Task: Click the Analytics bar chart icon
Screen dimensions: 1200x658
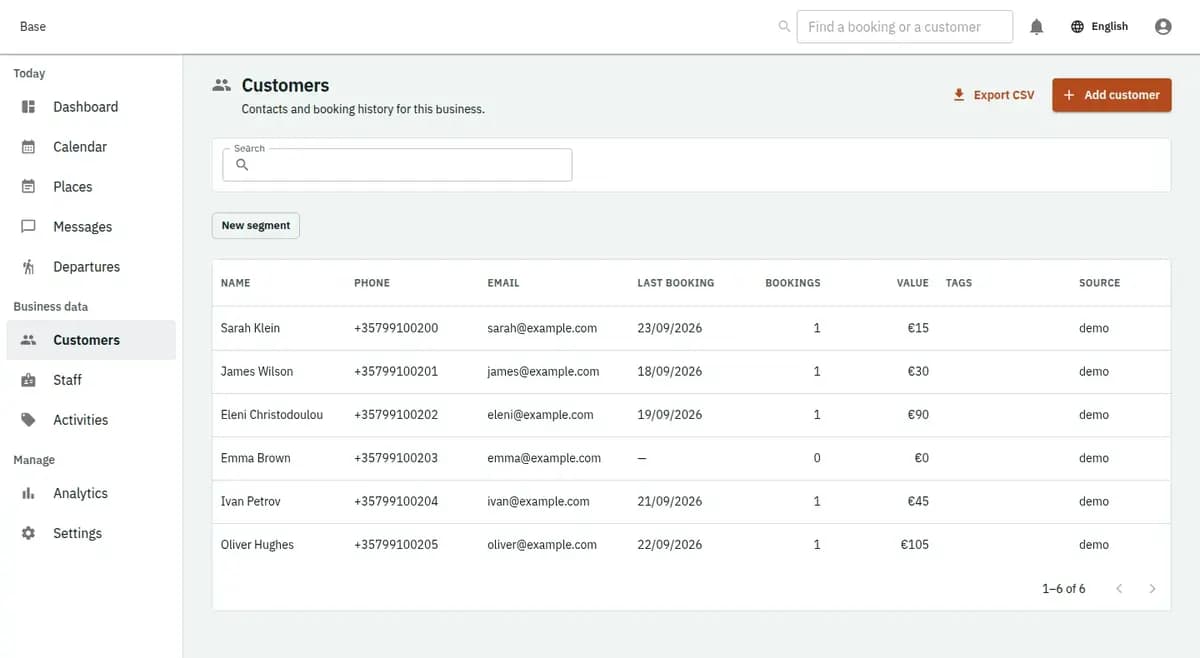Action: (29, 493)
